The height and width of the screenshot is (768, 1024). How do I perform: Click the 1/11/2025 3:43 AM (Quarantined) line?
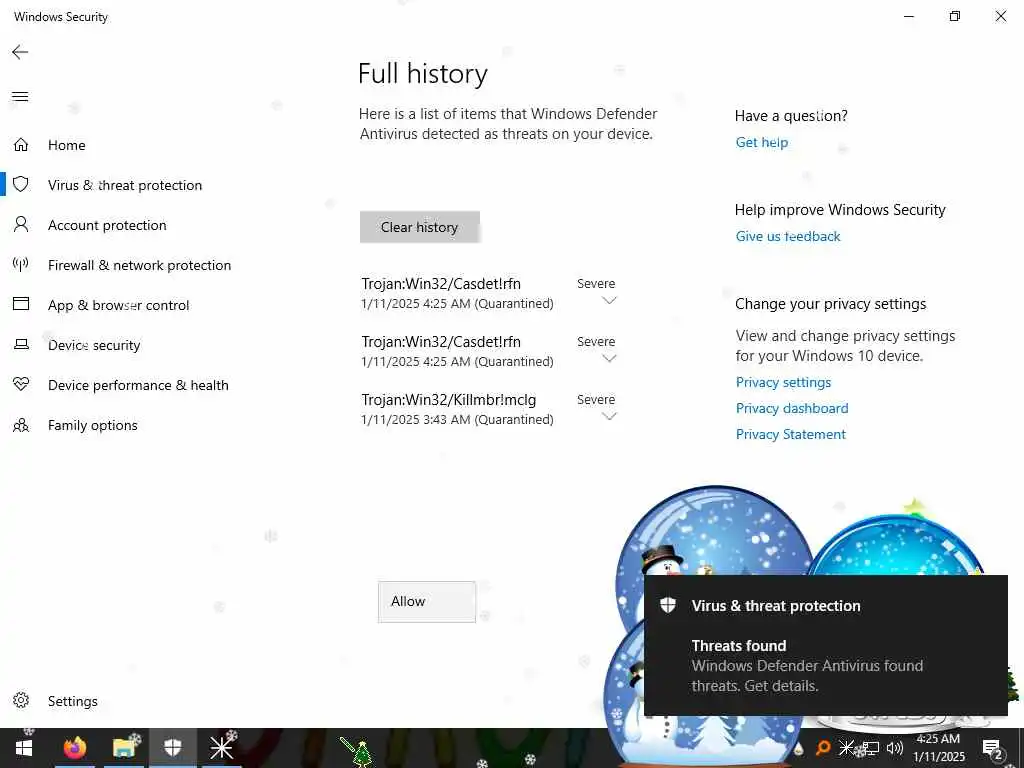457,419
